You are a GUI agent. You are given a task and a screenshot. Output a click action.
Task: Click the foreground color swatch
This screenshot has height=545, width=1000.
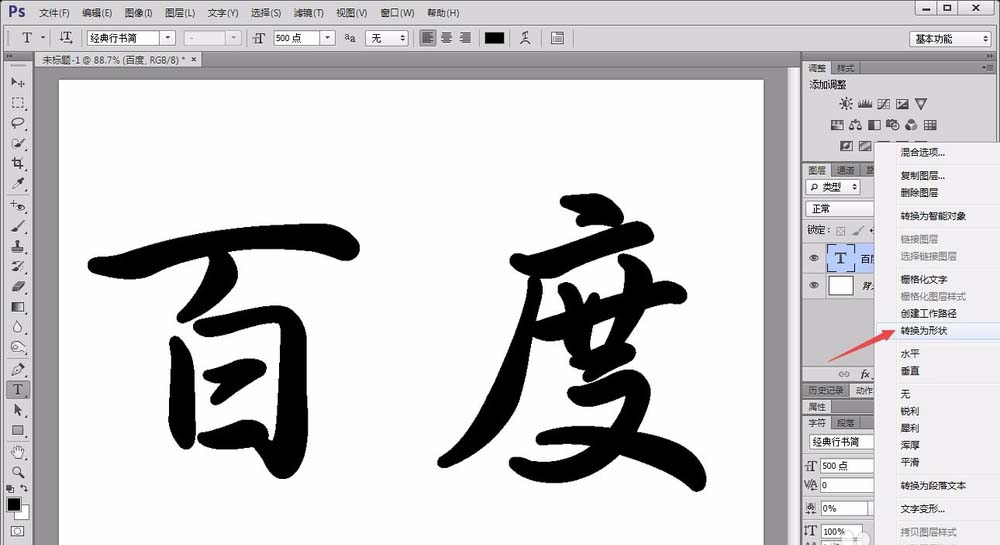pyautogui.click(x=14, y=505)
